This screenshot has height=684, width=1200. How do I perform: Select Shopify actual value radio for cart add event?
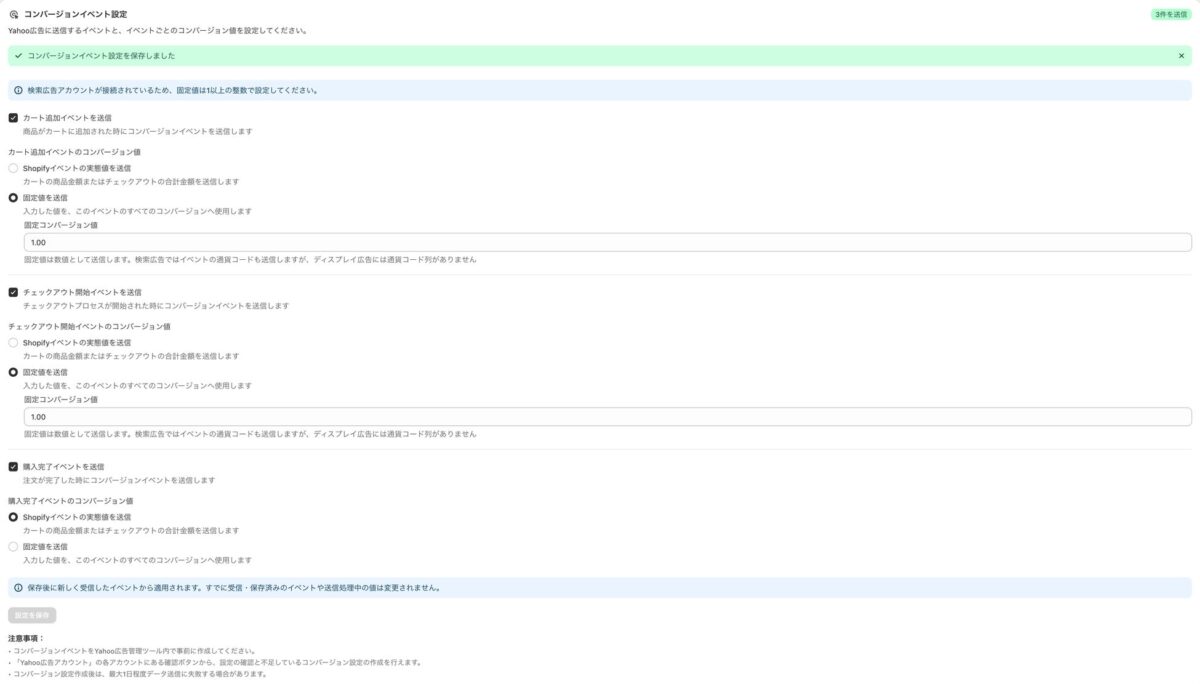pos(13,168)
